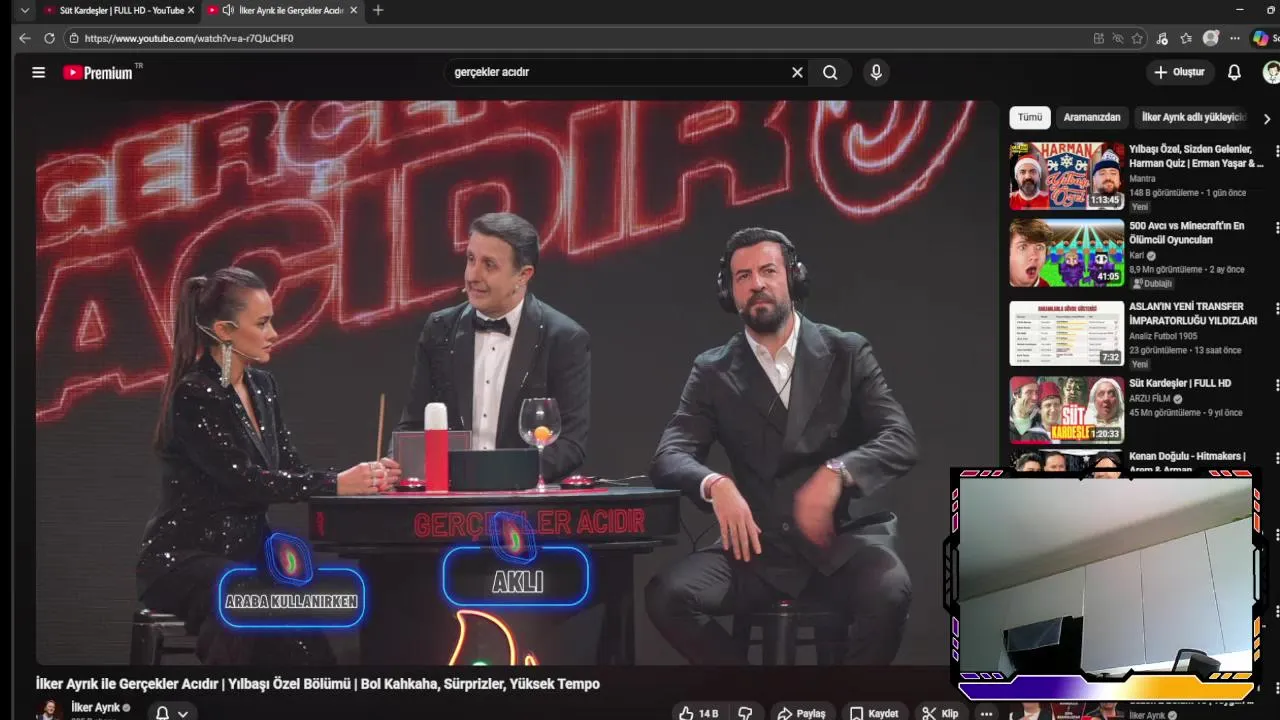Reload the page in the browser
The image size is (1280, 720).
(49, 38)
